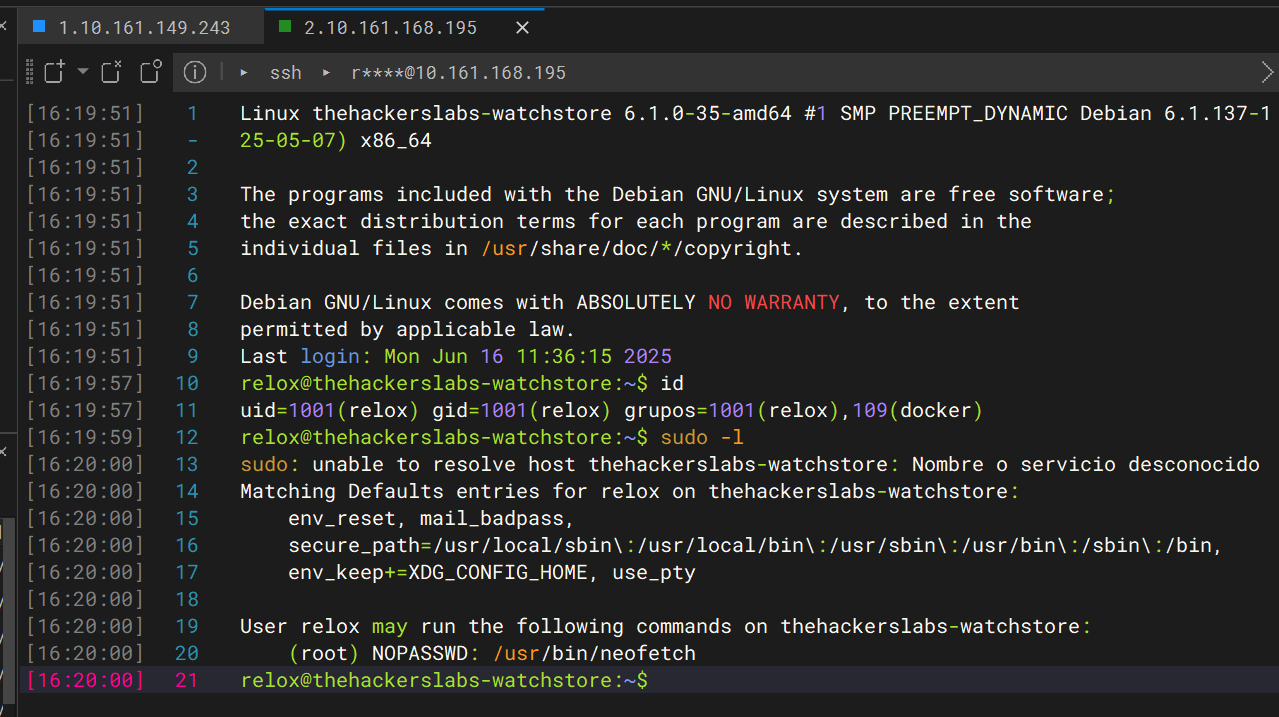Click the close session icon with x mark
This screenshot has height=717, width=1279.
112,72
